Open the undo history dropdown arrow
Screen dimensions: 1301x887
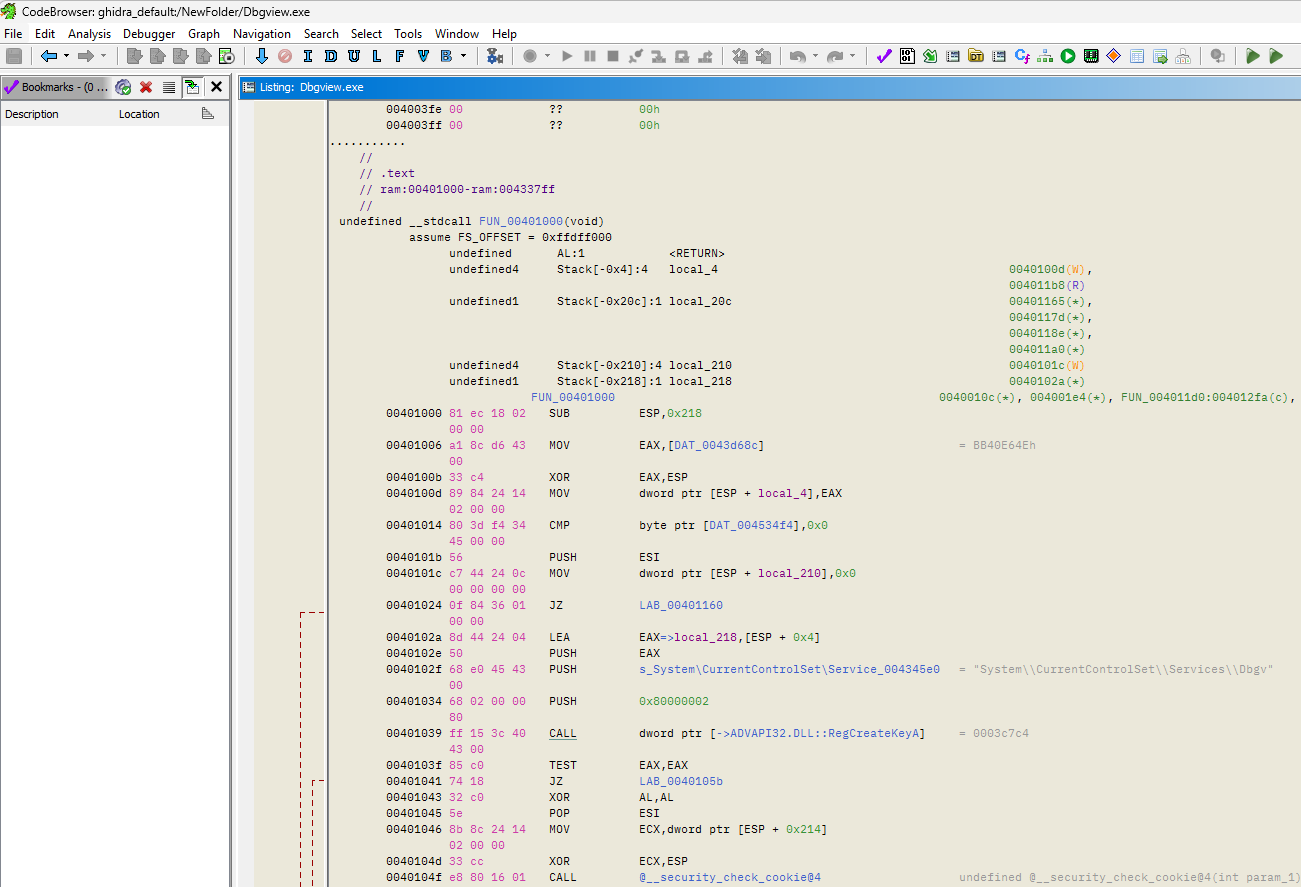pyautogui.click(x=815, y=56)
